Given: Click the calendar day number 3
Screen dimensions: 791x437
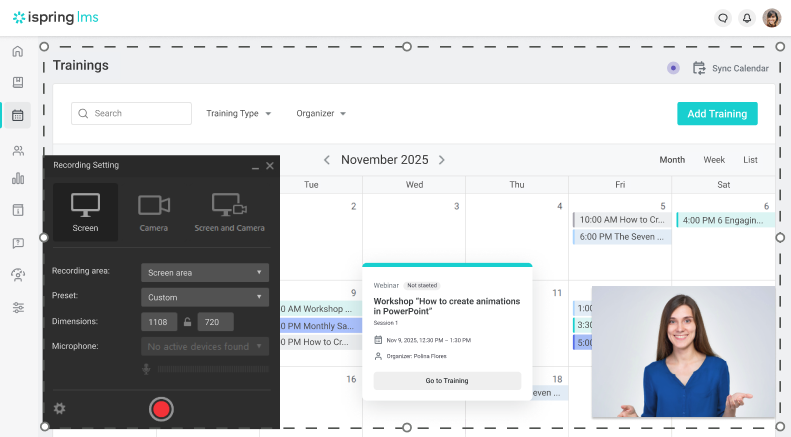Looking at the screenshot, I should pos(457,206).
